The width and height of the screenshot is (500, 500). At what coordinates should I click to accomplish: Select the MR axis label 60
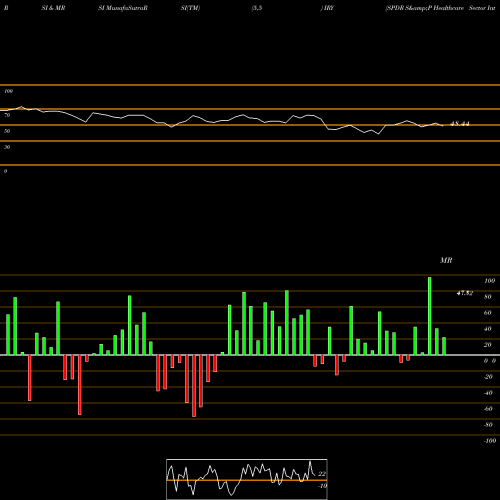pos(488,313)
